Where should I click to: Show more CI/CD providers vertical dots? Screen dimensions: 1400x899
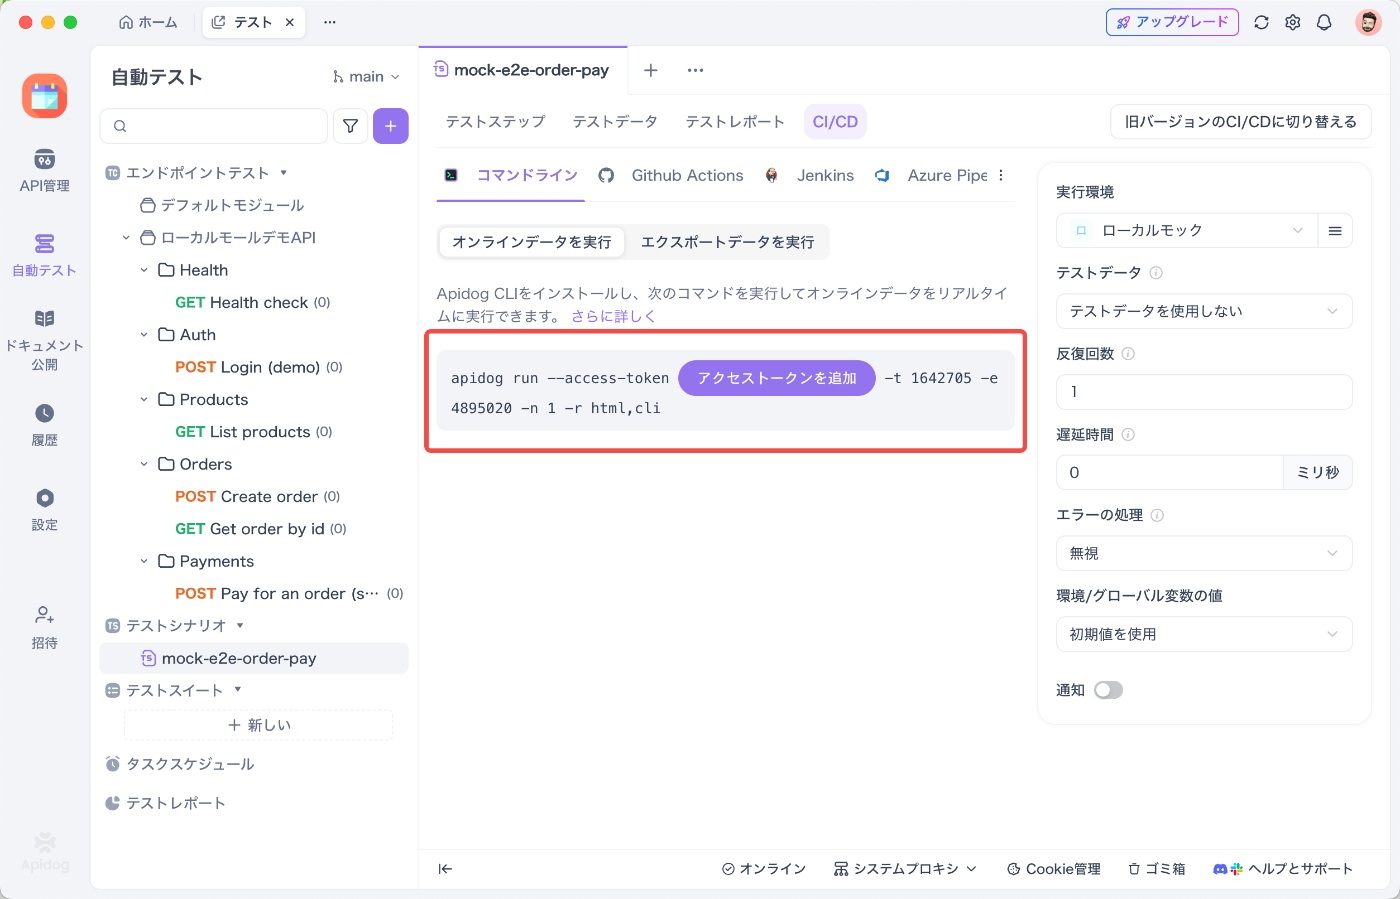point(1001,175)
